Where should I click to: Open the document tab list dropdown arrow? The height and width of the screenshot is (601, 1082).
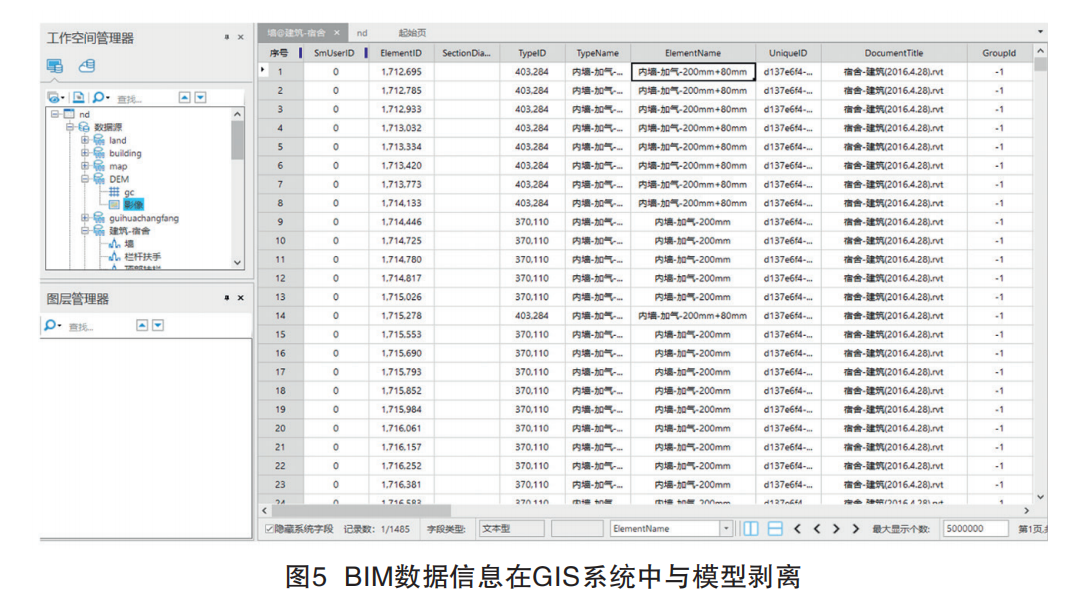click(x=1041, y=32)
